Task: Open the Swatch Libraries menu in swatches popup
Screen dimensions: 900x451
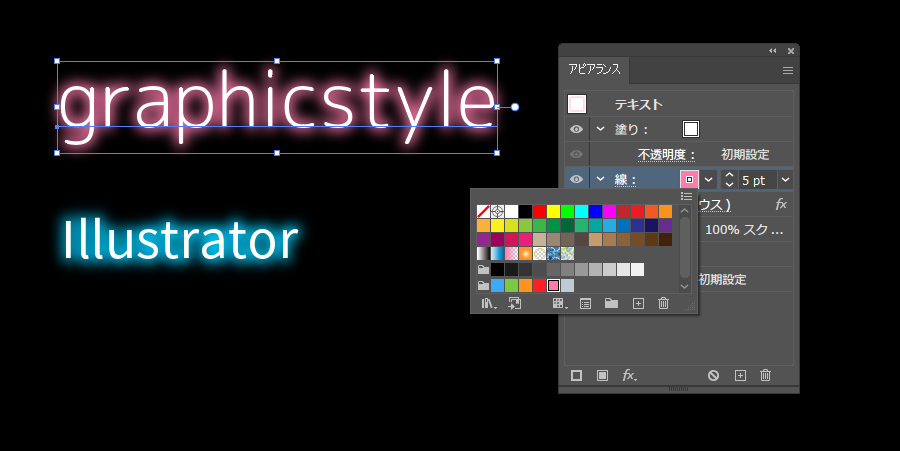Action: (488, 304)
